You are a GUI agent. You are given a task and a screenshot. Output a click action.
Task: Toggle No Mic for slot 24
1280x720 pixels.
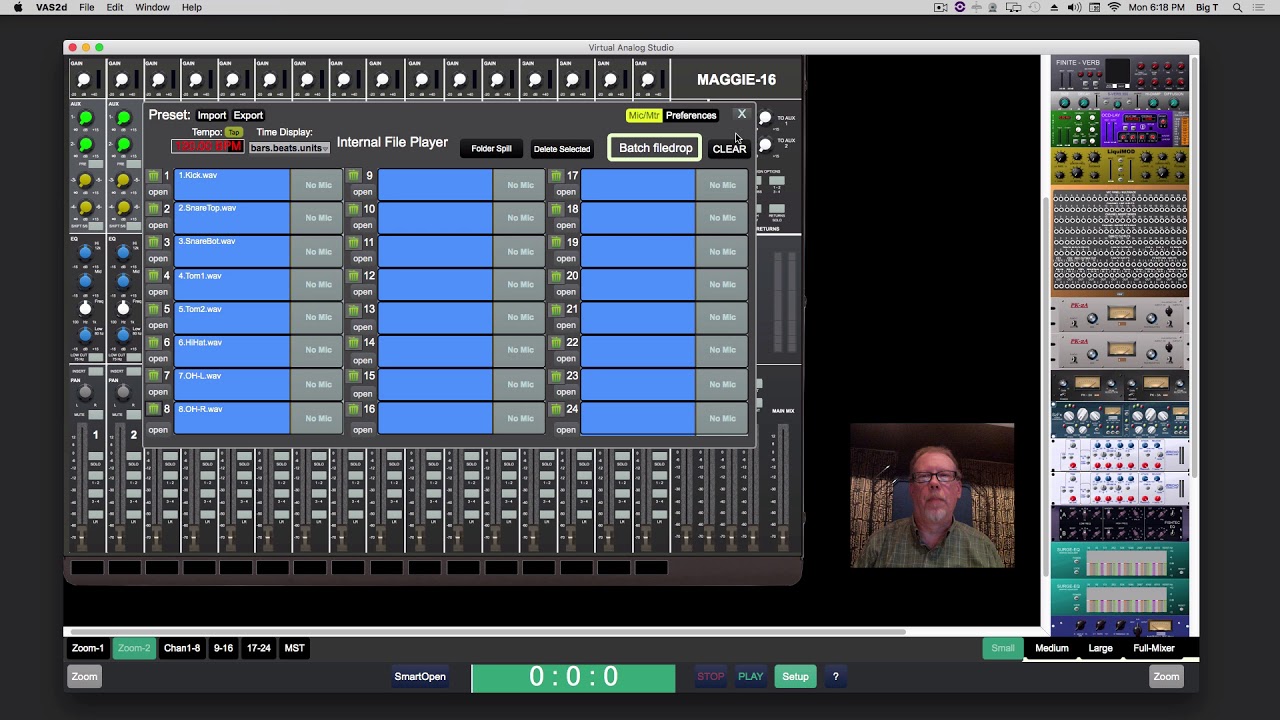coord(722,418)
